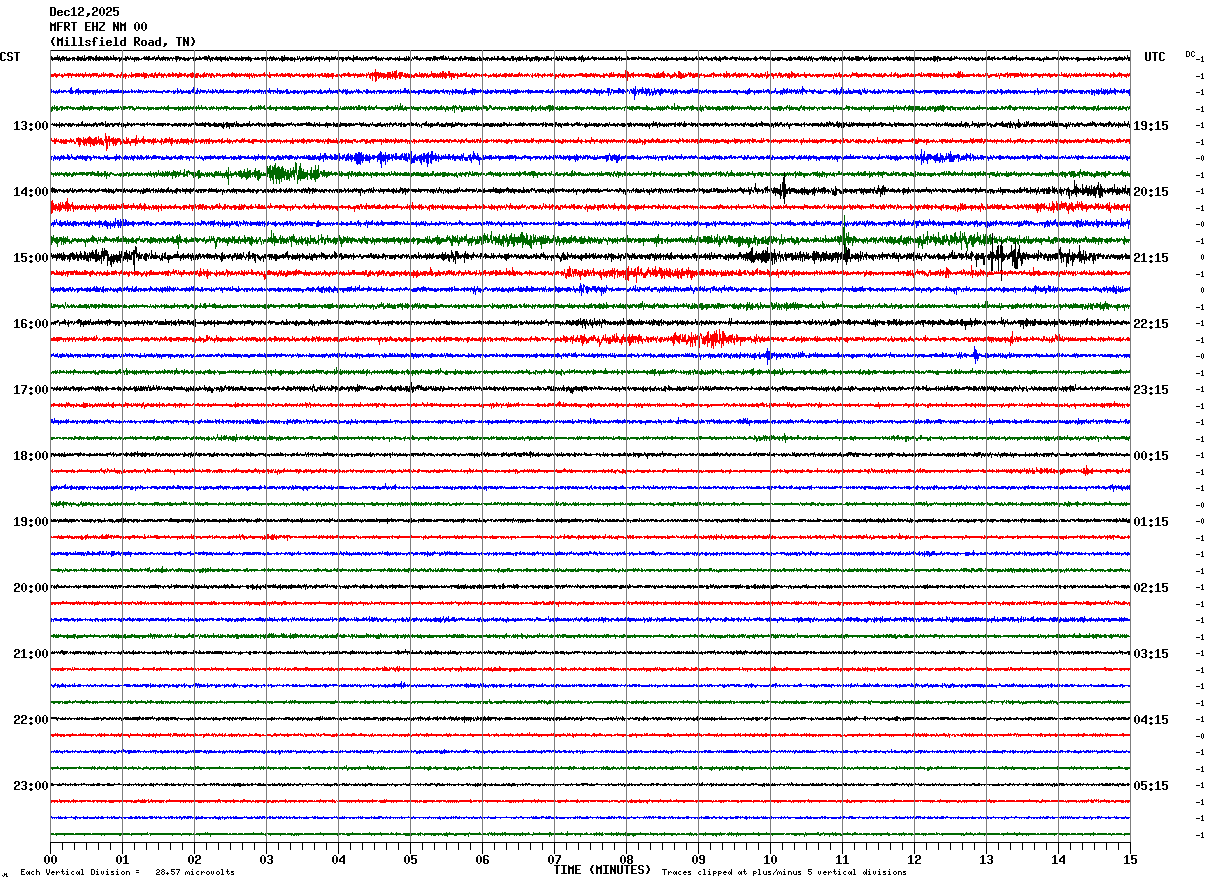The width and height of the screenshot is (1210, 886).
Task: Click minute 03 tick label on time axis
Action: [x=266, y=859]
